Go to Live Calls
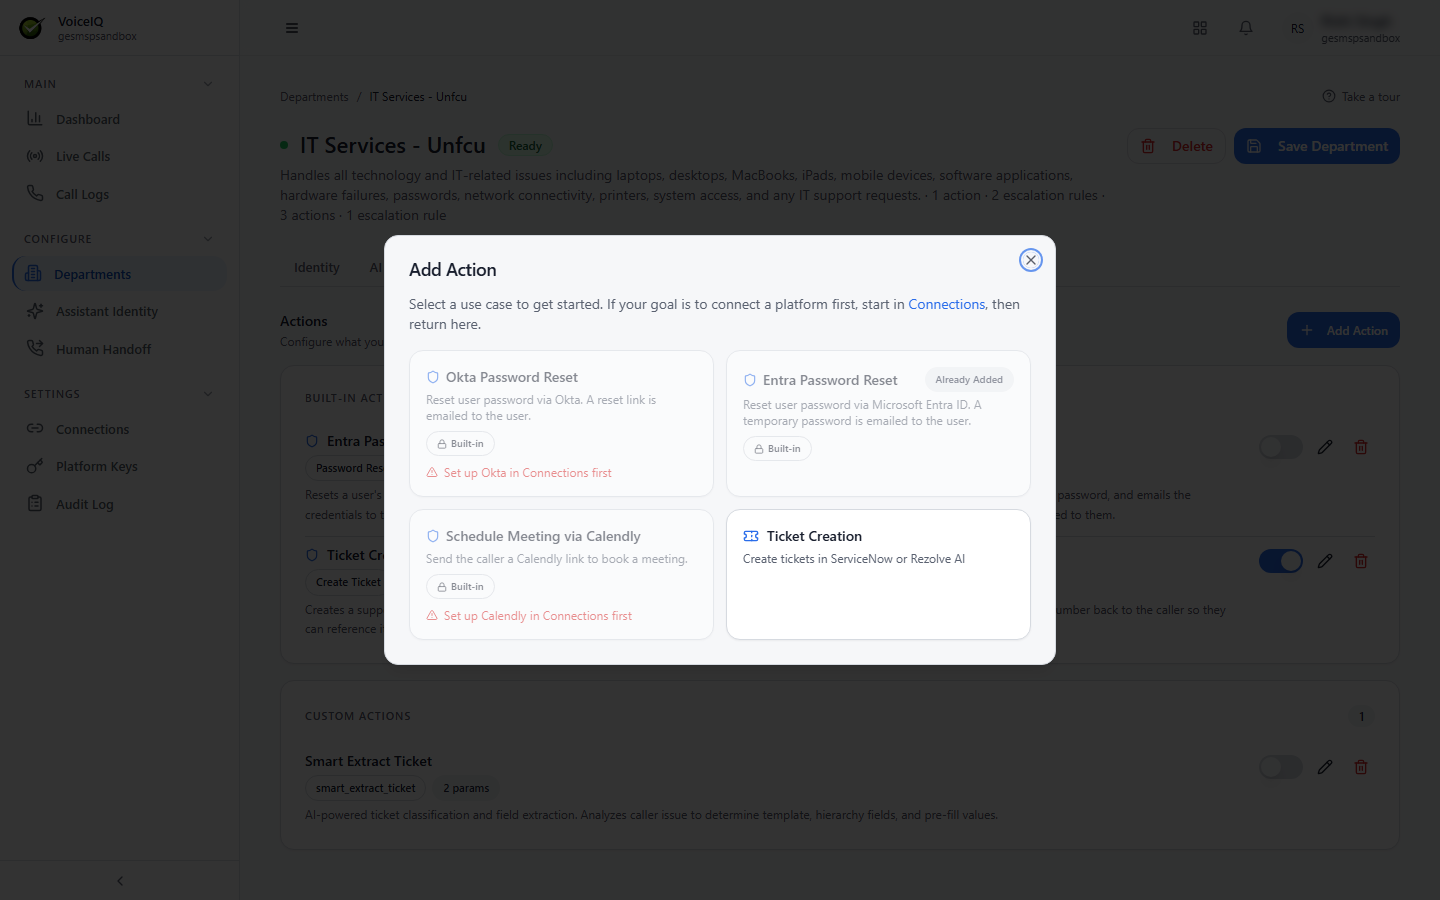Viewport: 1440px width, 900px height. tap(120, 156)
